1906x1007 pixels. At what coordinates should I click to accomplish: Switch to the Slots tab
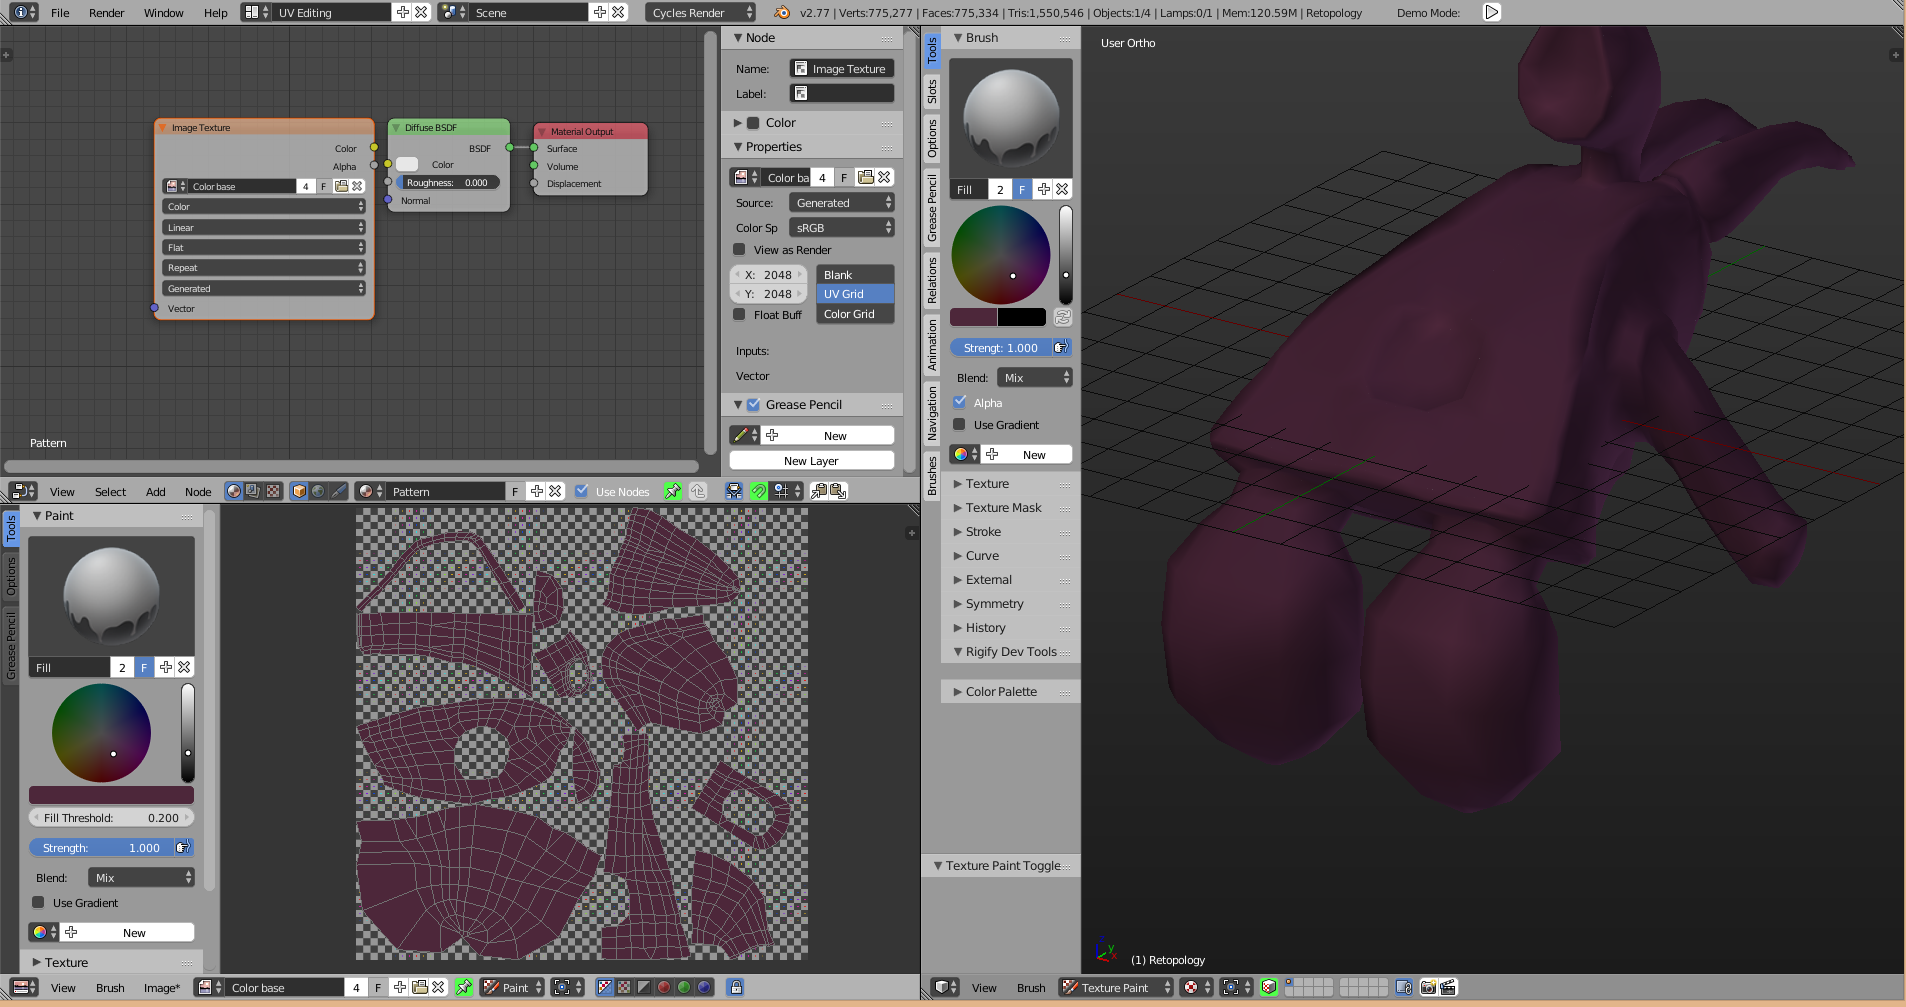pyautogui.click(x=932, y=91)
